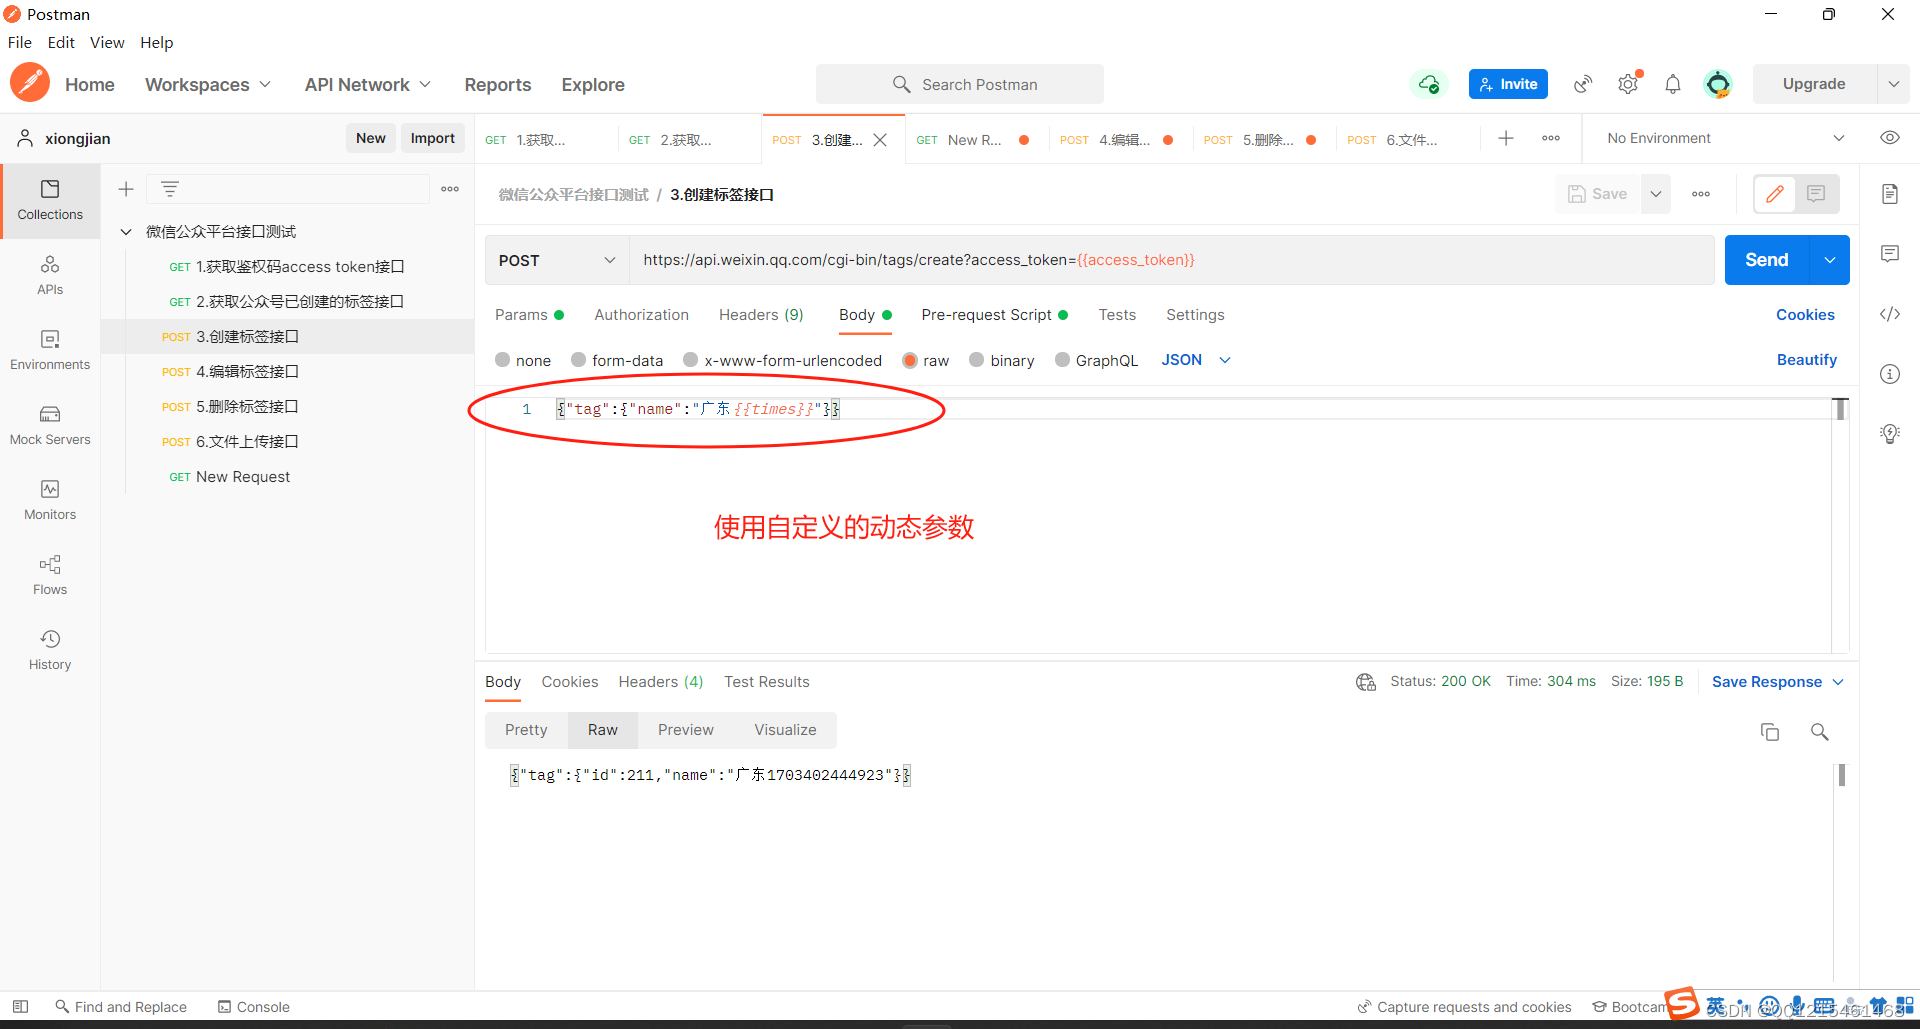This screenshot has height=1029, width=1920.
Task: Open the user avatar menu
Action: [x=1718, y=84]
